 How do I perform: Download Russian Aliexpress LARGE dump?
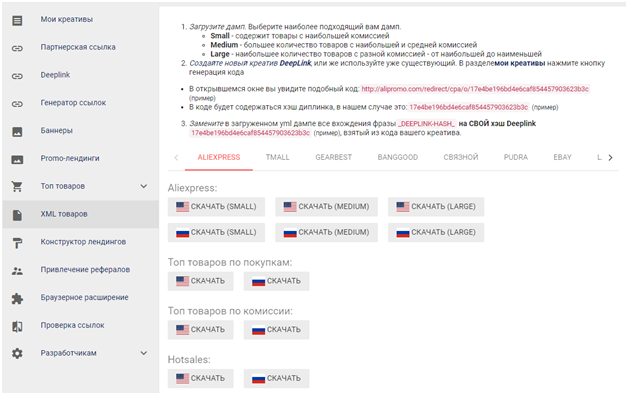[436, 232]
